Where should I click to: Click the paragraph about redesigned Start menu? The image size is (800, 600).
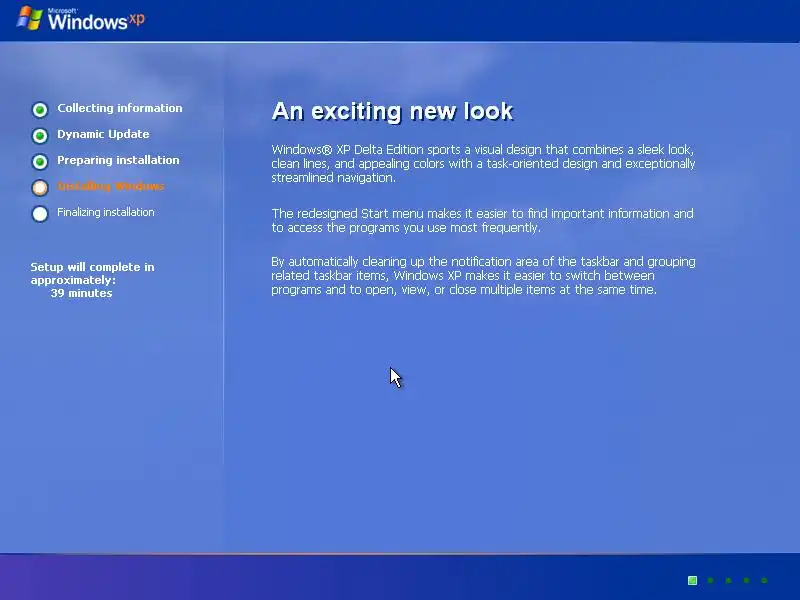pos(482,220)
